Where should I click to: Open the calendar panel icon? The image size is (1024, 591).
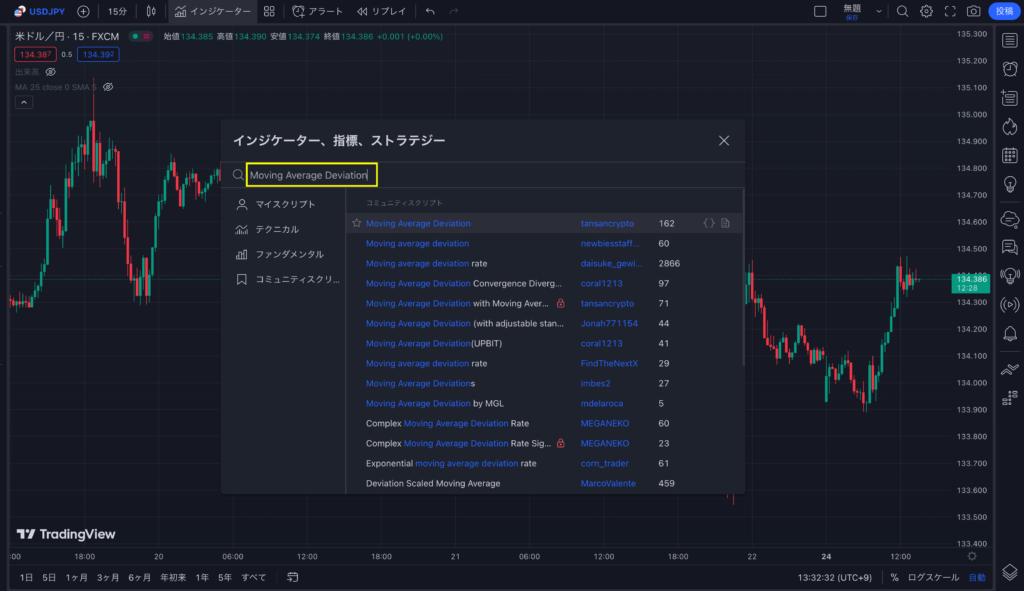point(1010,155)
